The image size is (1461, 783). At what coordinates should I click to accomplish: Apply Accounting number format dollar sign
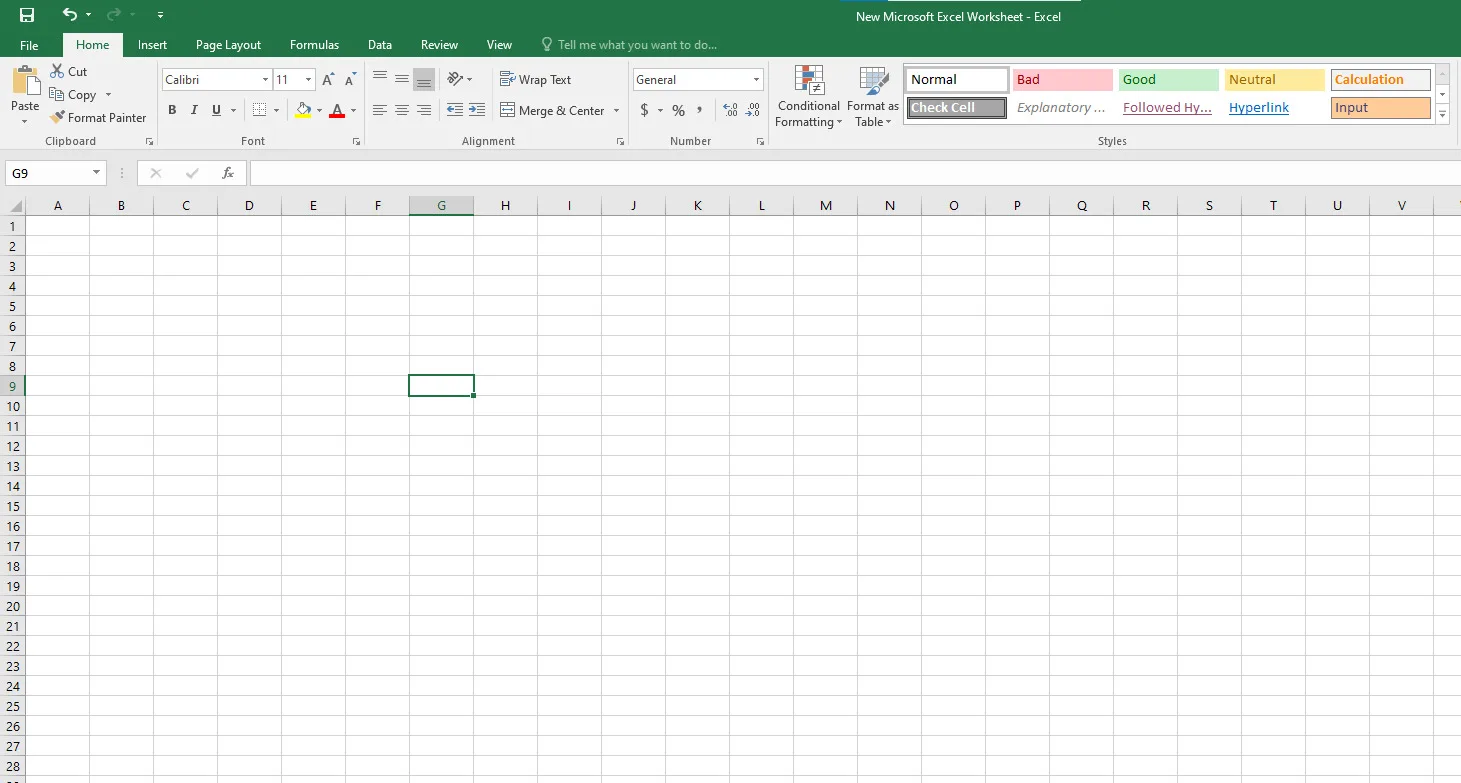click(645, 110)
